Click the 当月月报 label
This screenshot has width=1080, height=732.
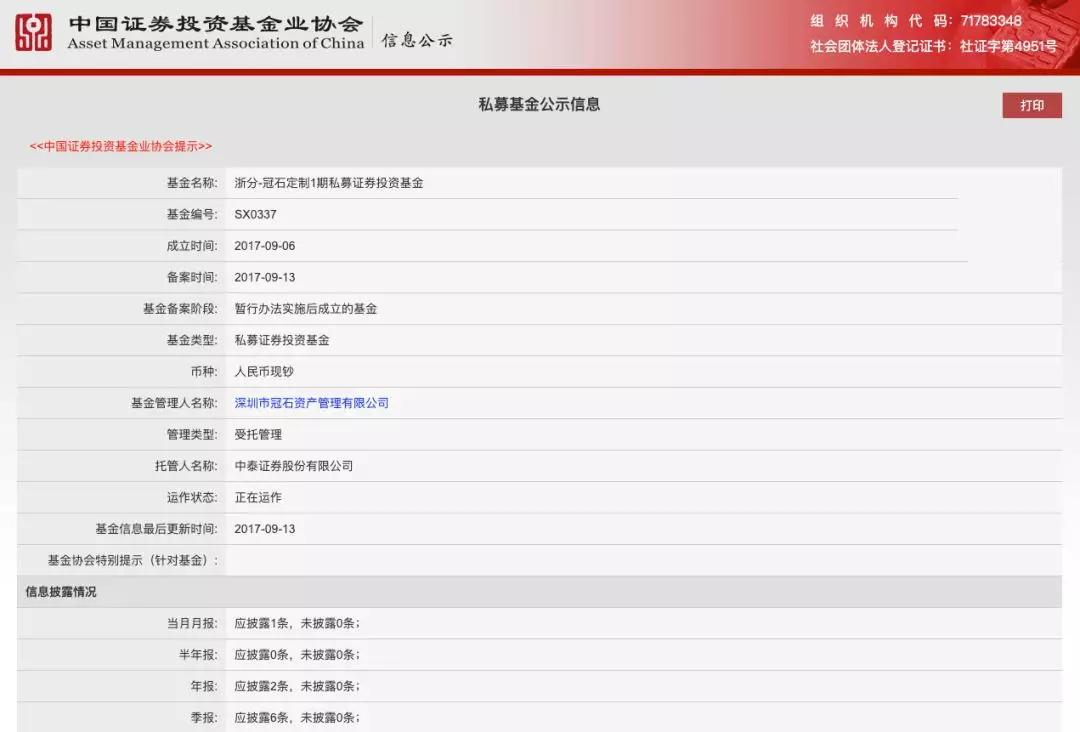click(x=191, y=623)
